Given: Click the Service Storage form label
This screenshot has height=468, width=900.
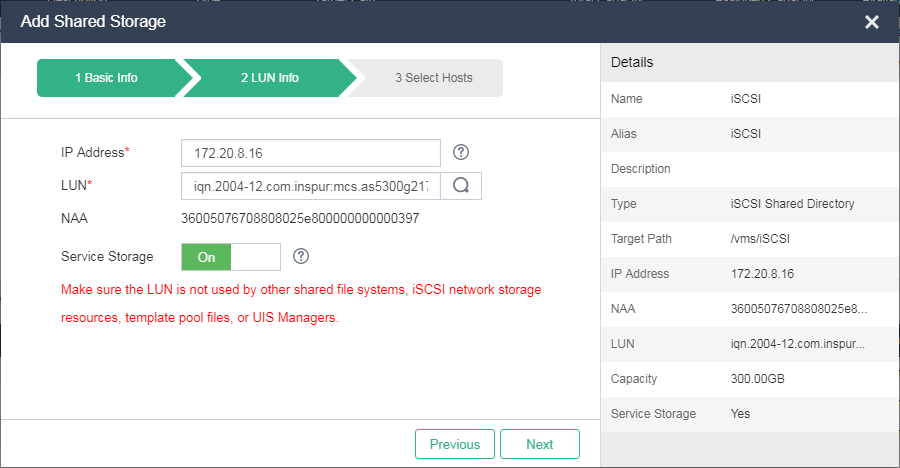Looking at the screenshot, I should 107,257.
